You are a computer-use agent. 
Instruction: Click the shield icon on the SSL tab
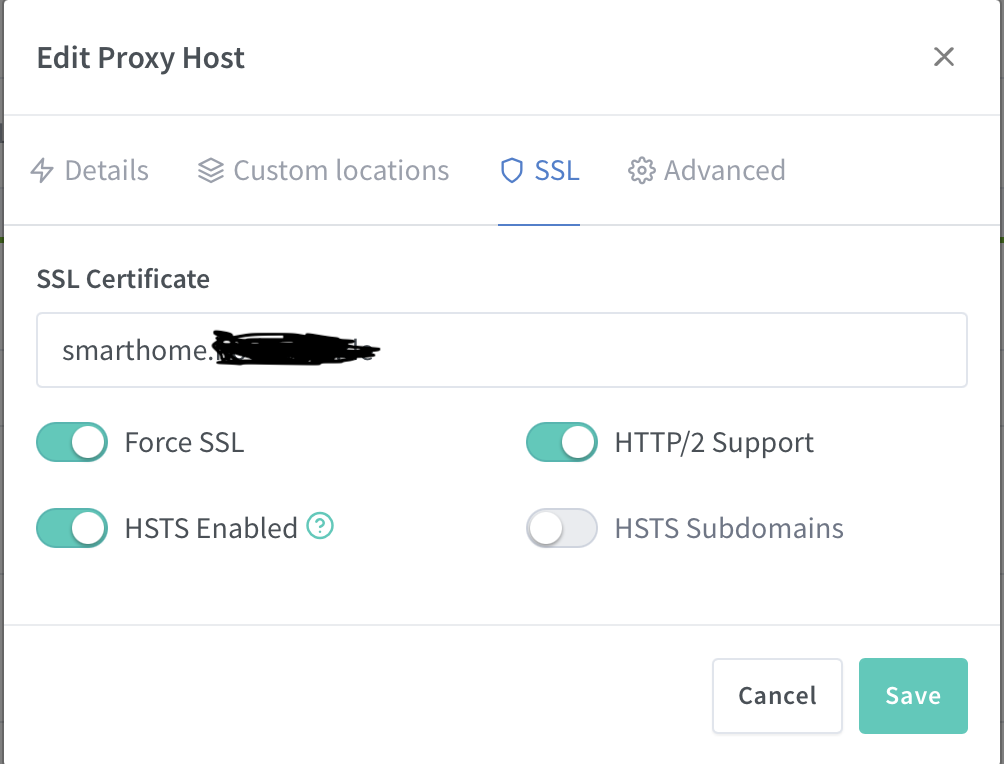pos(512,171)
